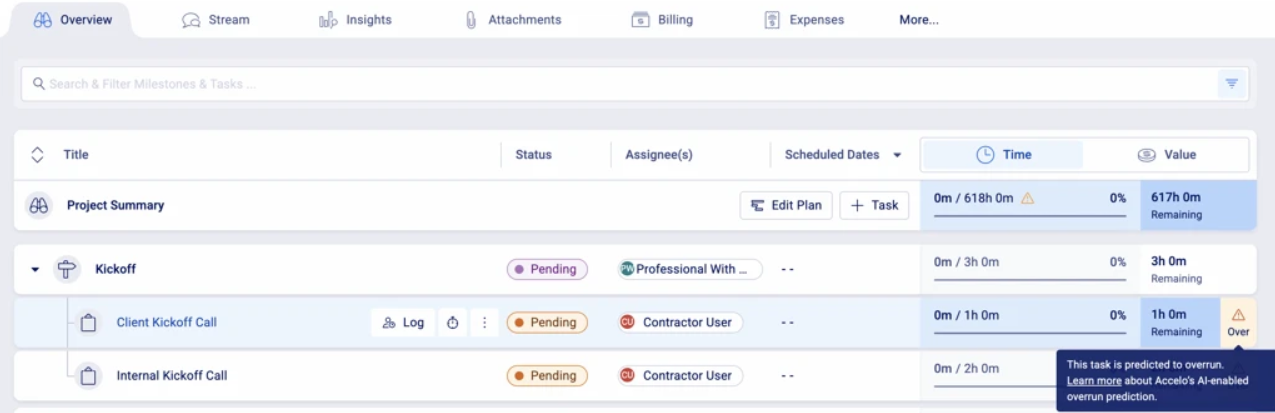This screenshot has height=413, width=1275.
Task: Start timer on Client Kickoff Call
Action: coord(452,322)
